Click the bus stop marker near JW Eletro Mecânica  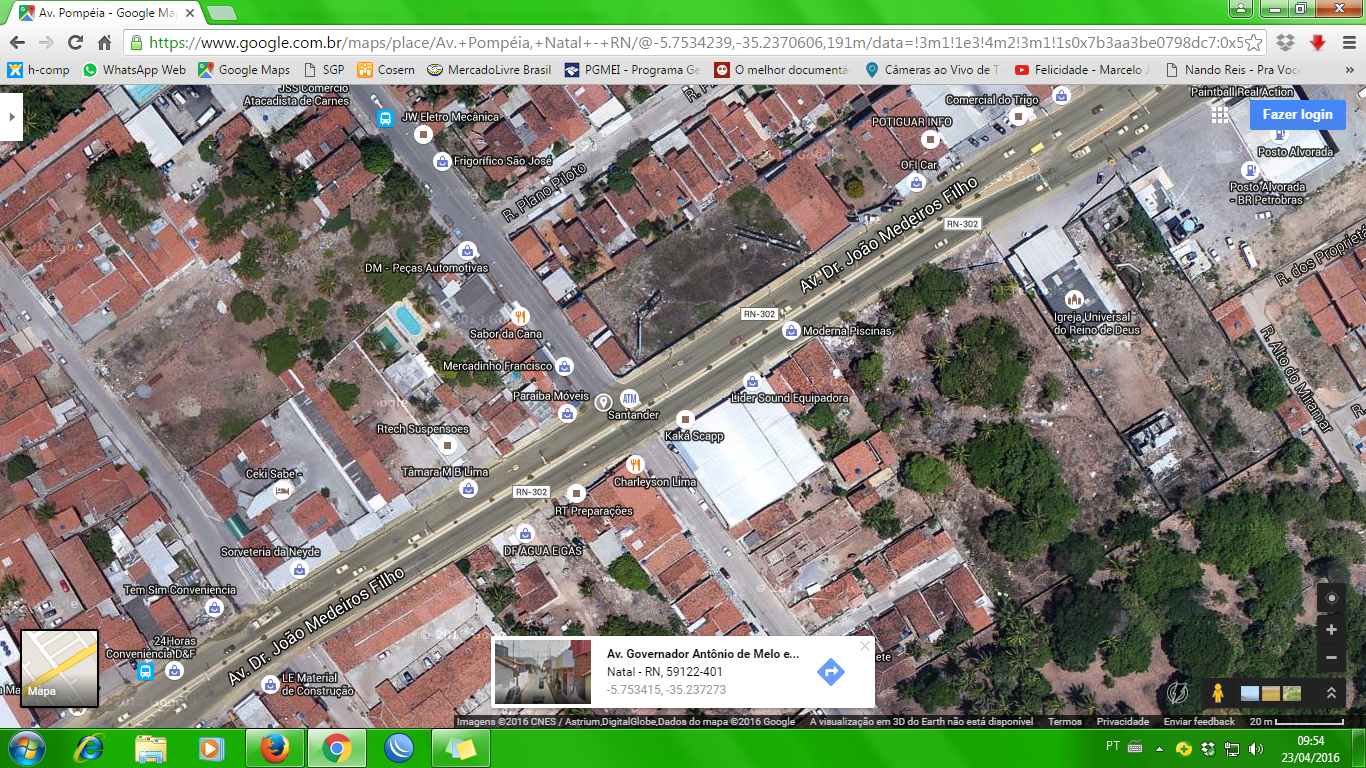pos(385,119)
